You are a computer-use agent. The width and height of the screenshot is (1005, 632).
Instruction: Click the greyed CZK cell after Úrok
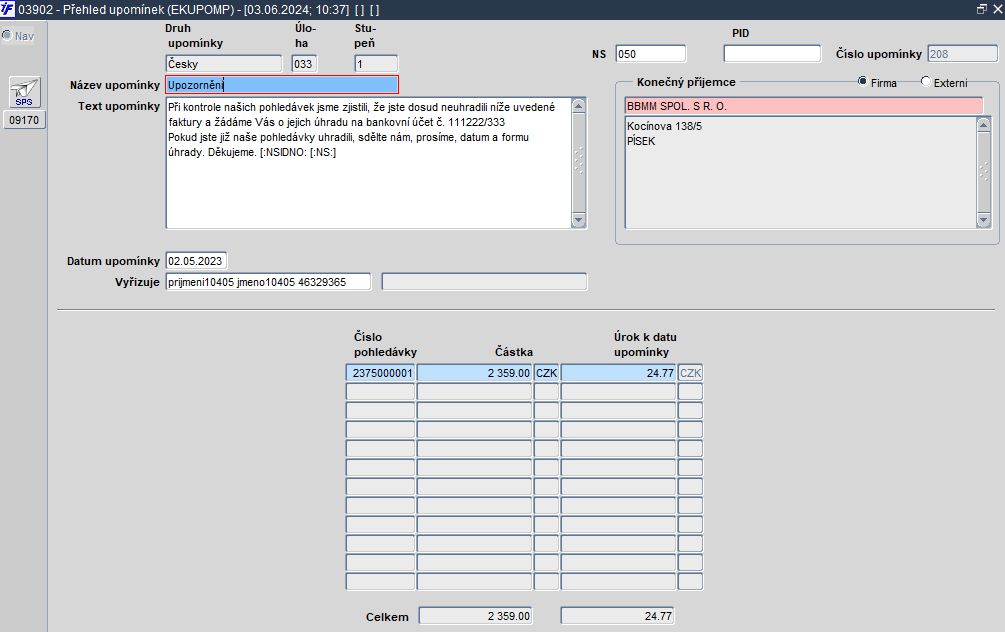(690, 372)
